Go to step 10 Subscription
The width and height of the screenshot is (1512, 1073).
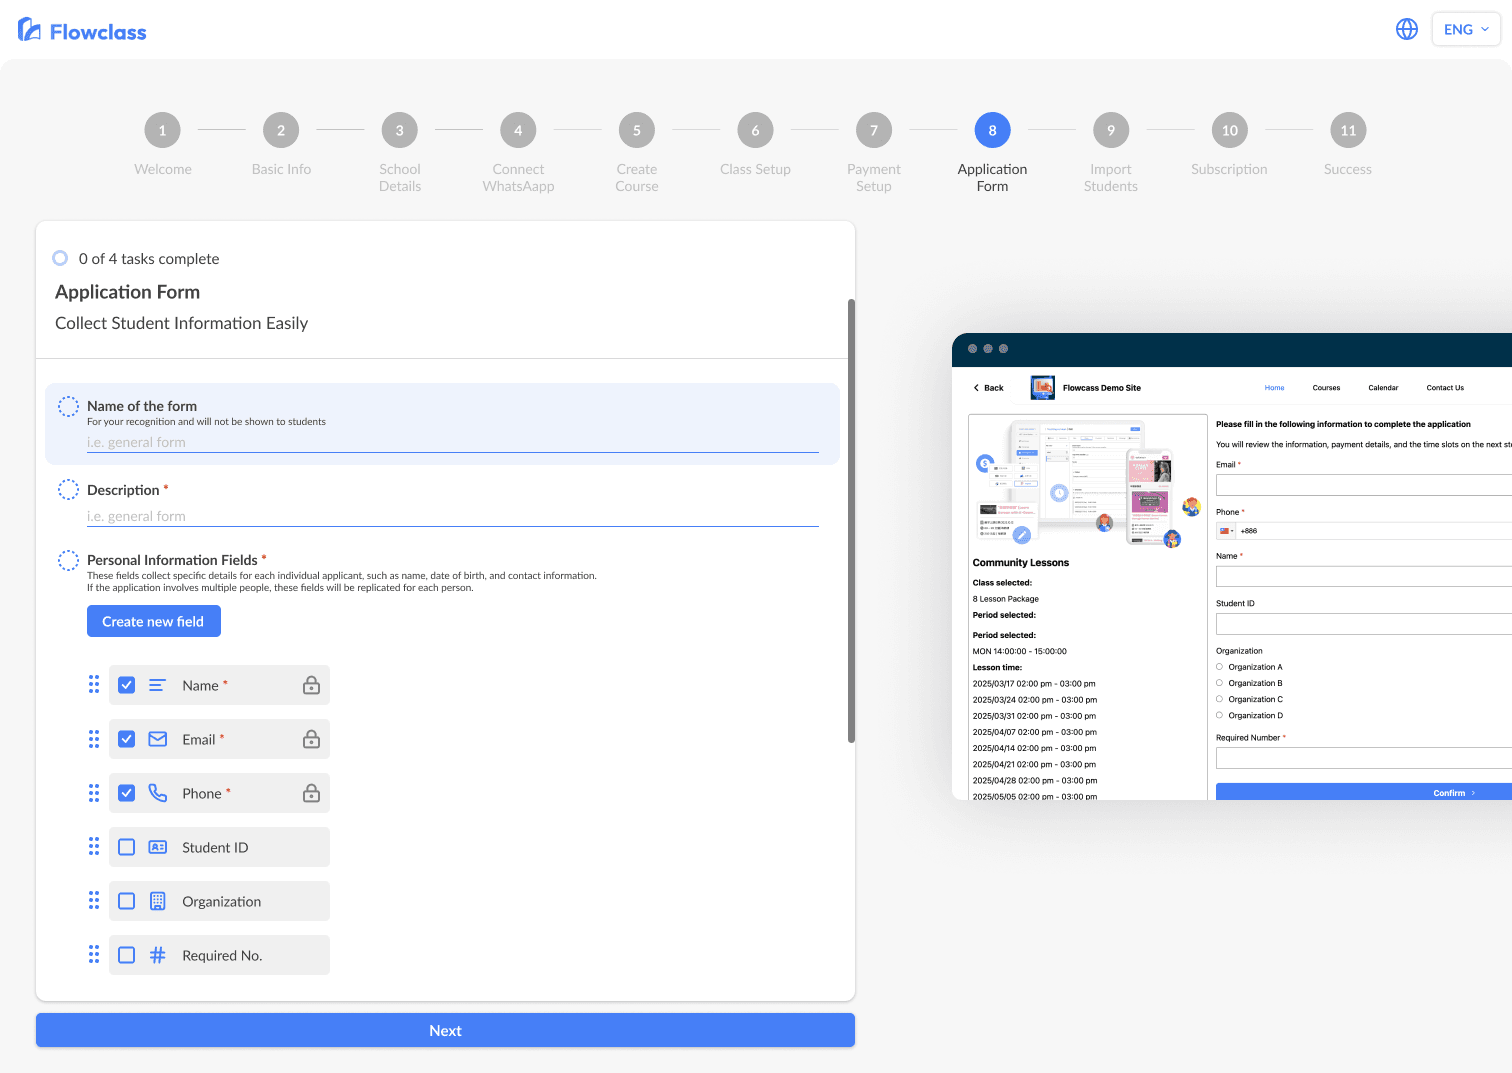(x=1230, y=130)
